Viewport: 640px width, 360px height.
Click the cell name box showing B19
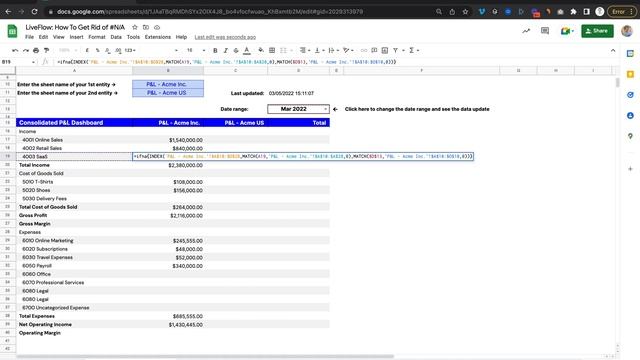pos(18,62)
